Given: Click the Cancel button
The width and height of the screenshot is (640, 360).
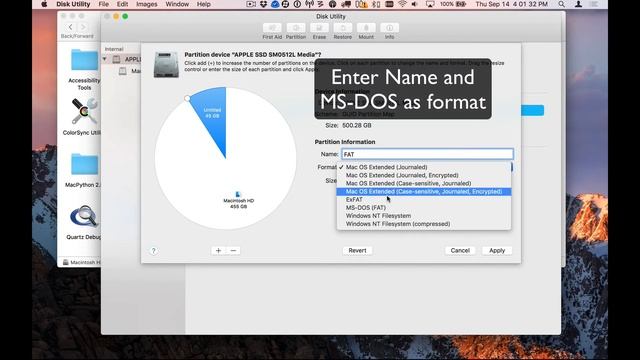Looking at the screenshot, I should click(x=460, y=251).
